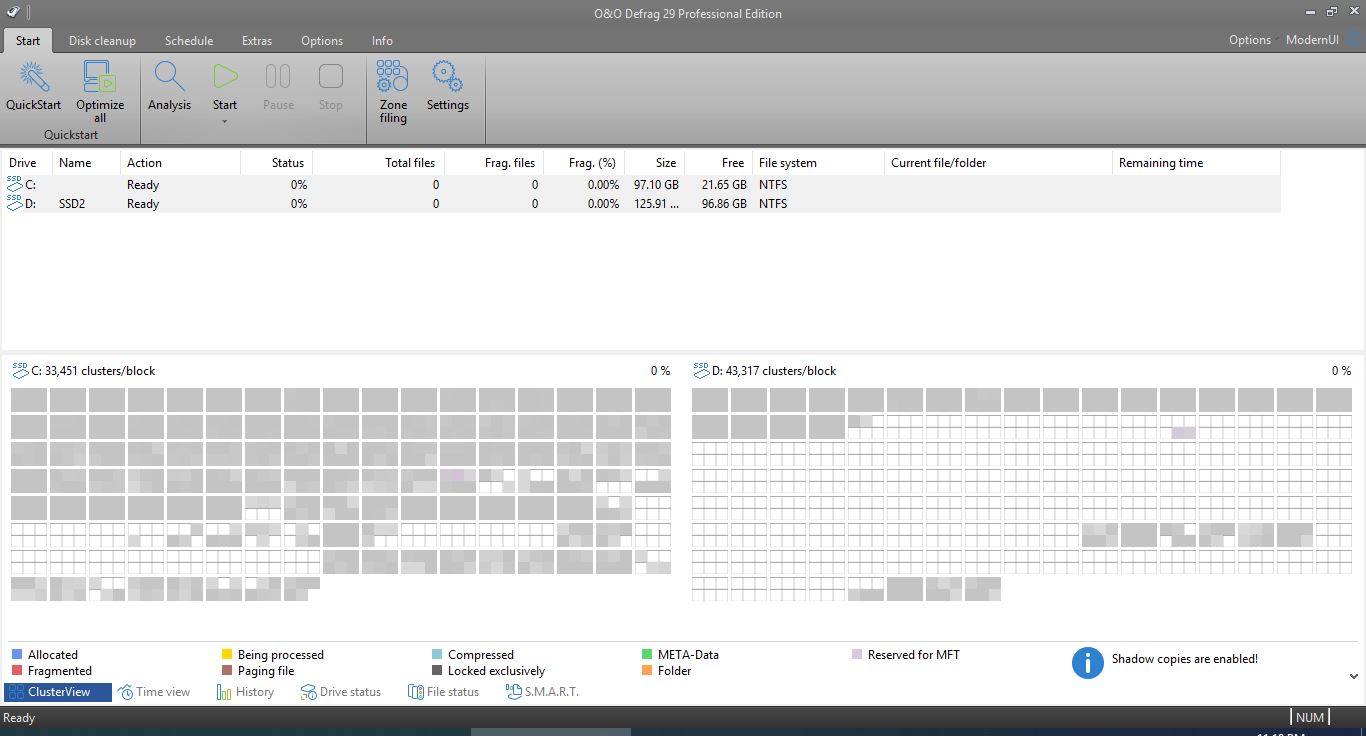1366x736 pixels.
Task: Open Zone filing settings
Action: click(x=393, y=92)
